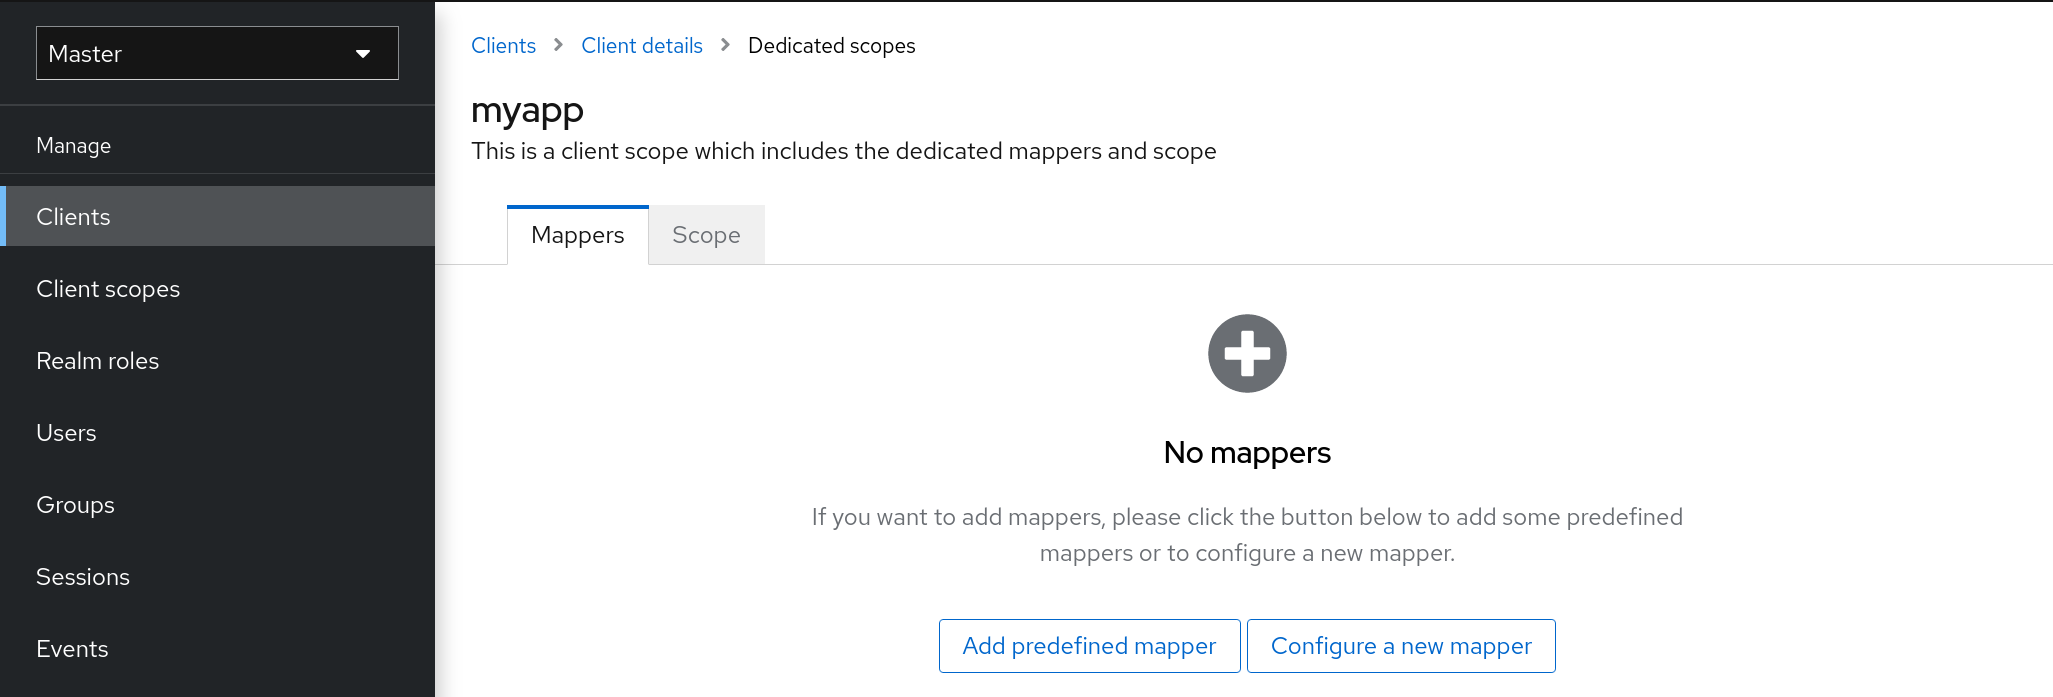2053x697 pixels.
Task: Open Client details breadcrumb link
Action: (642, 46)
